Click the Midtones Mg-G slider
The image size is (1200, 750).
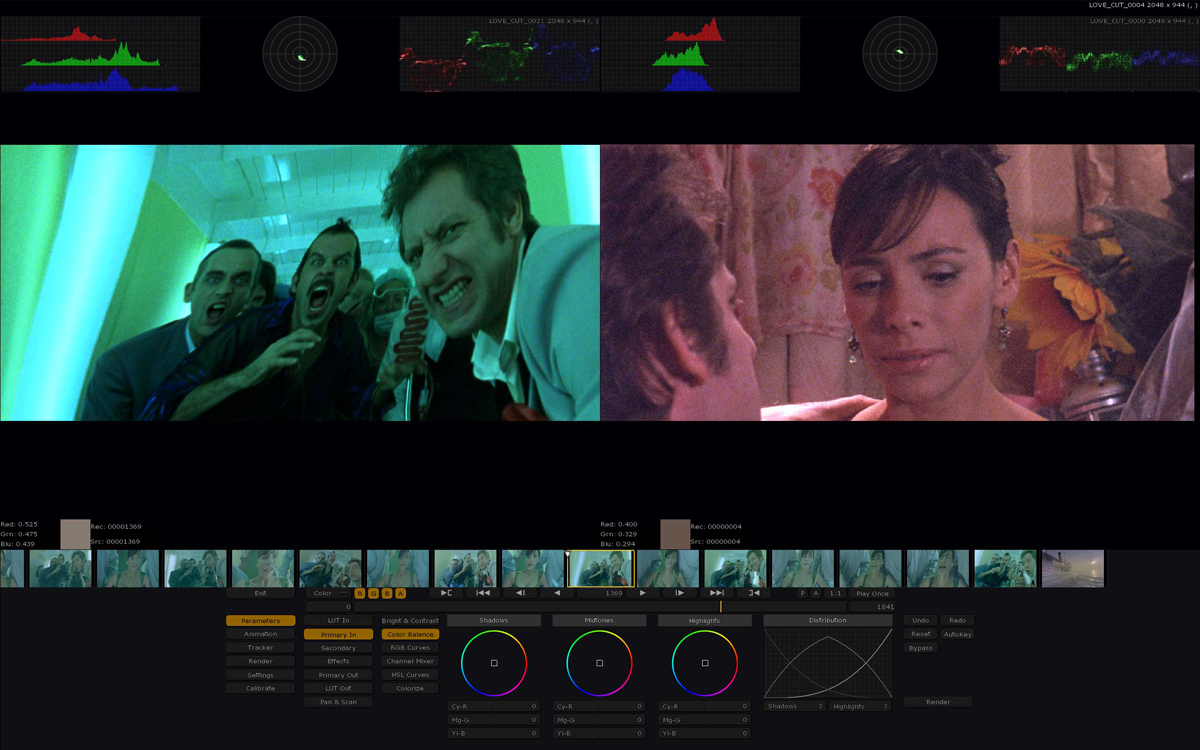point(599,720)
